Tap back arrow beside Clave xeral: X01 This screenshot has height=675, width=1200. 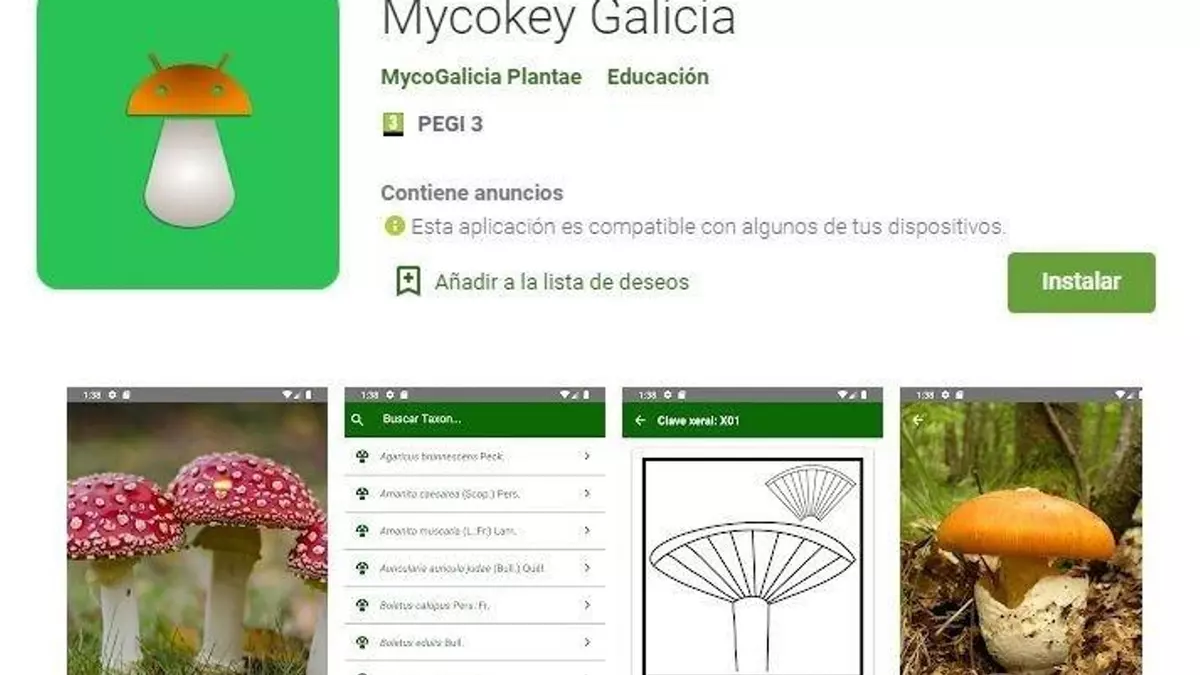pos(640,421)
